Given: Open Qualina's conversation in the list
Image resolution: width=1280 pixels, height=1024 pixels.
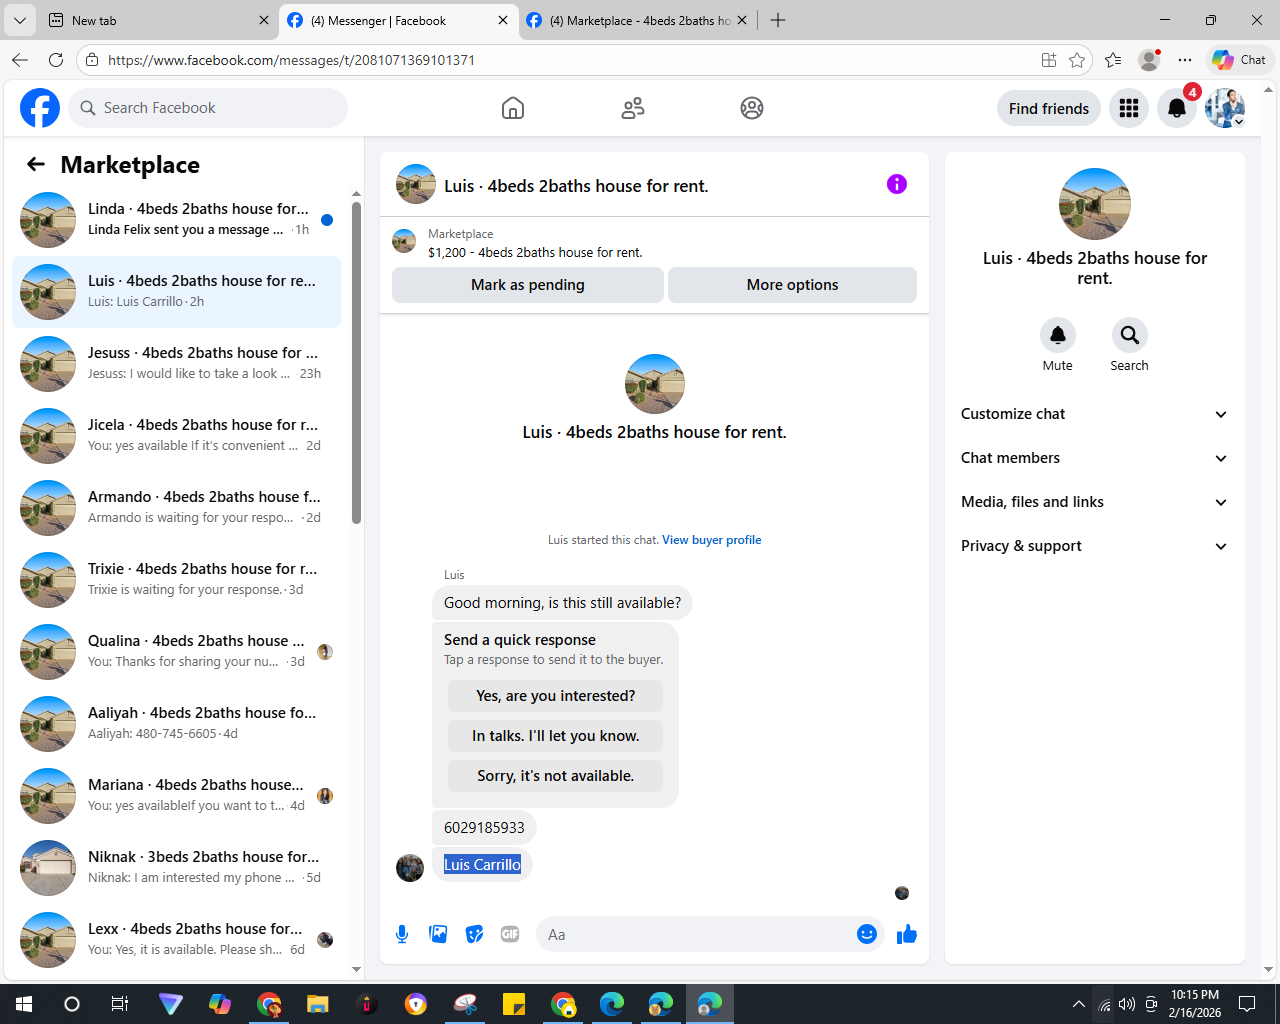Looking at the screenshot, I should click(177, 652).
